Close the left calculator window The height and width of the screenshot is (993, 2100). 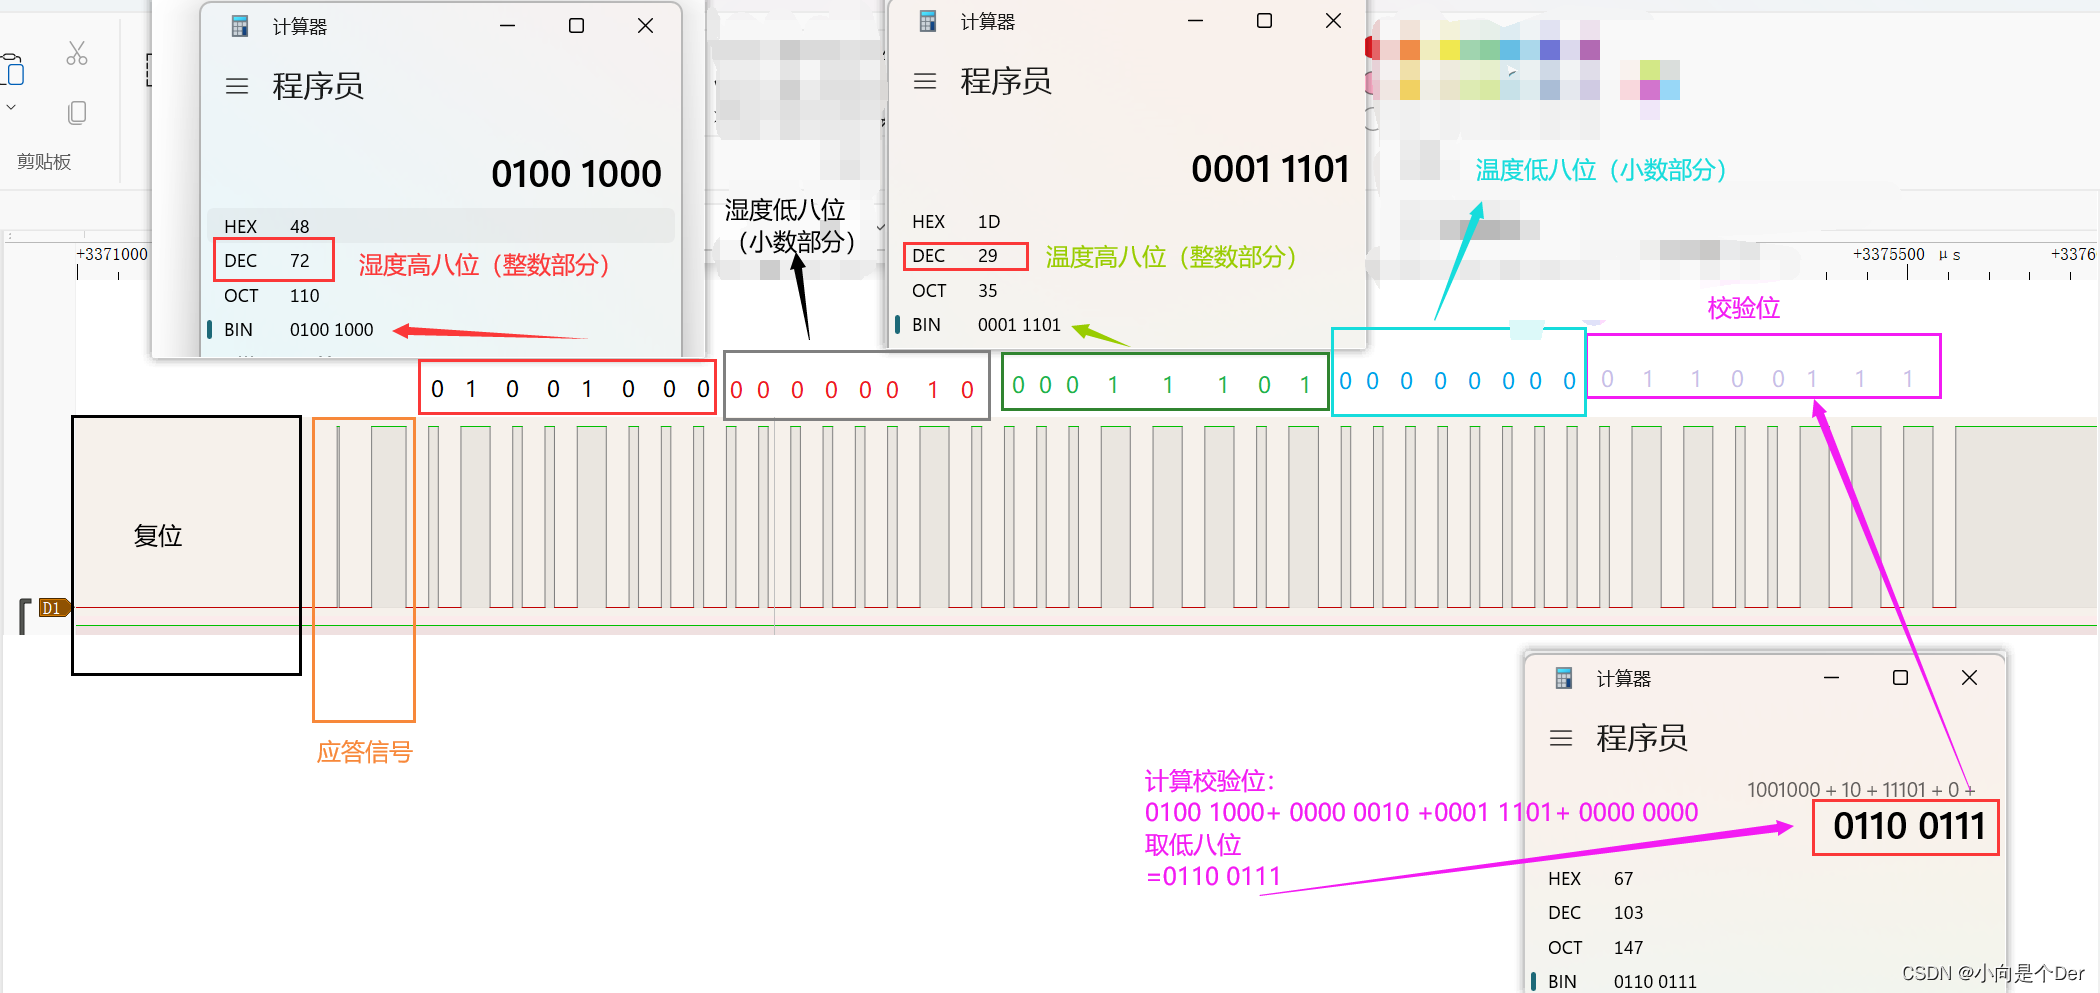point(645,26)
